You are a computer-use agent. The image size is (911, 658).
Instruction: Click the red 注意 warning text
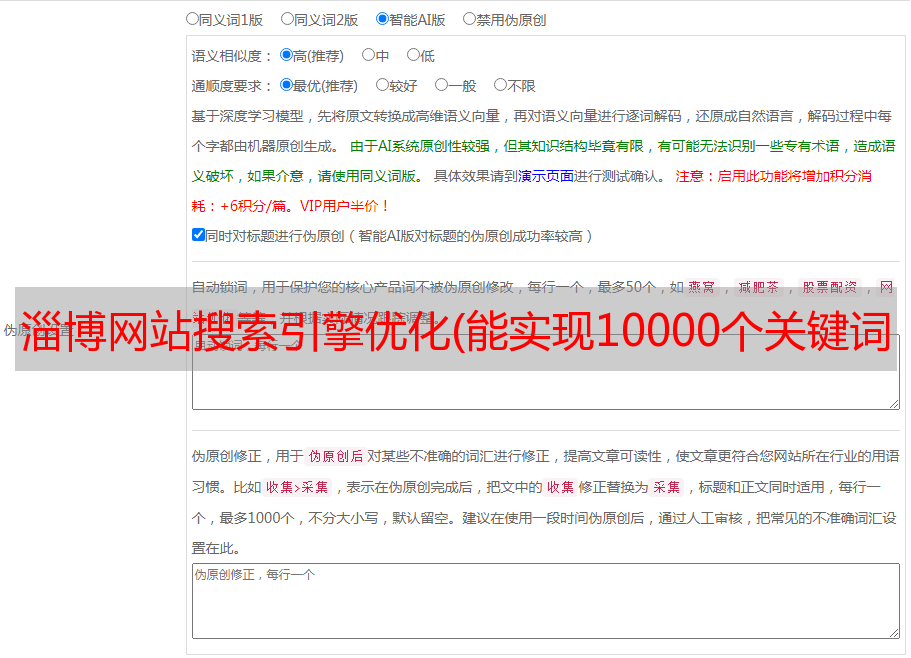tap(690, 176)
